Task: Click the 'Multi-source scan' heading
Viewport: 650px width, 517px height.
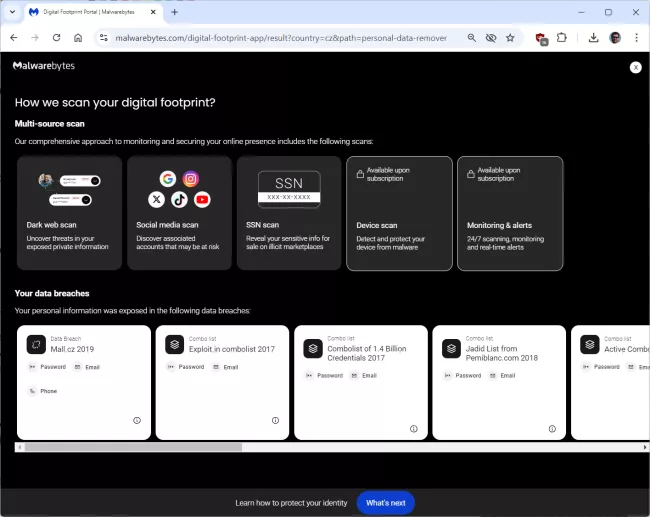Action: pyautogui.click(x=49, y=124)
